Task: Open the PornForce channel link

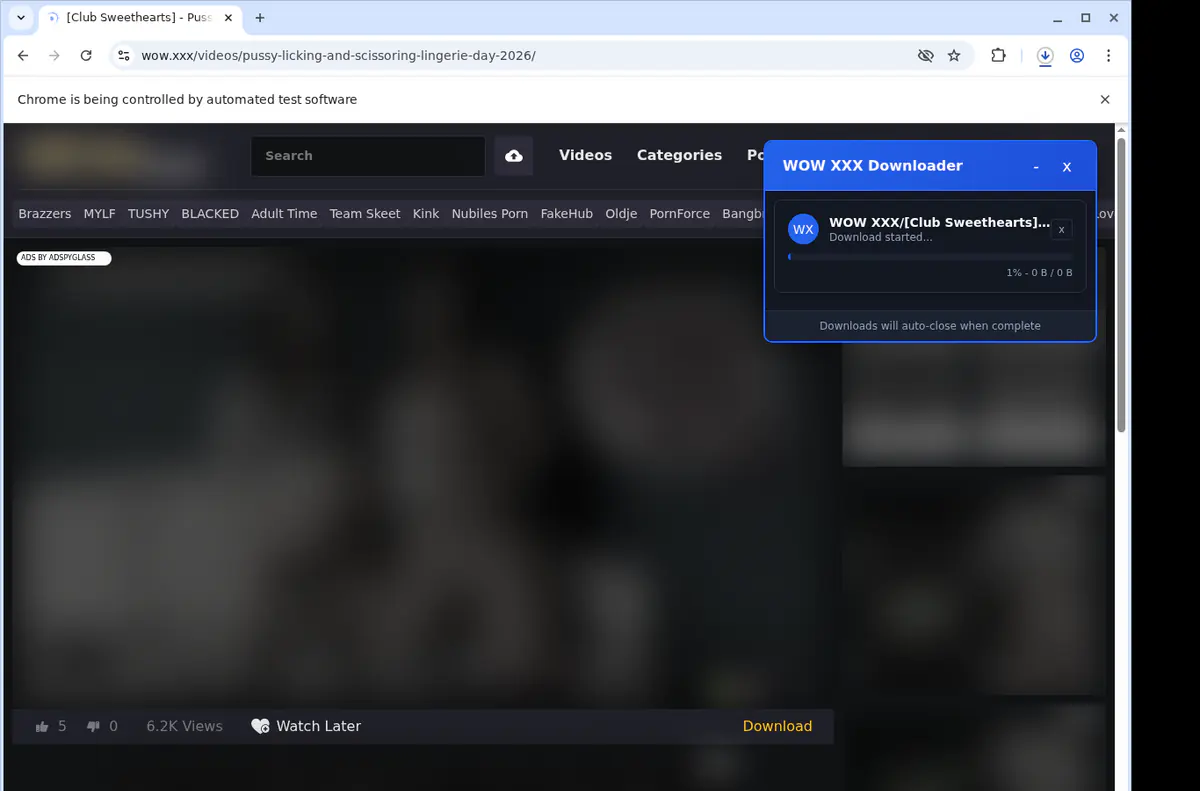Action: click(x=679, y=214)
